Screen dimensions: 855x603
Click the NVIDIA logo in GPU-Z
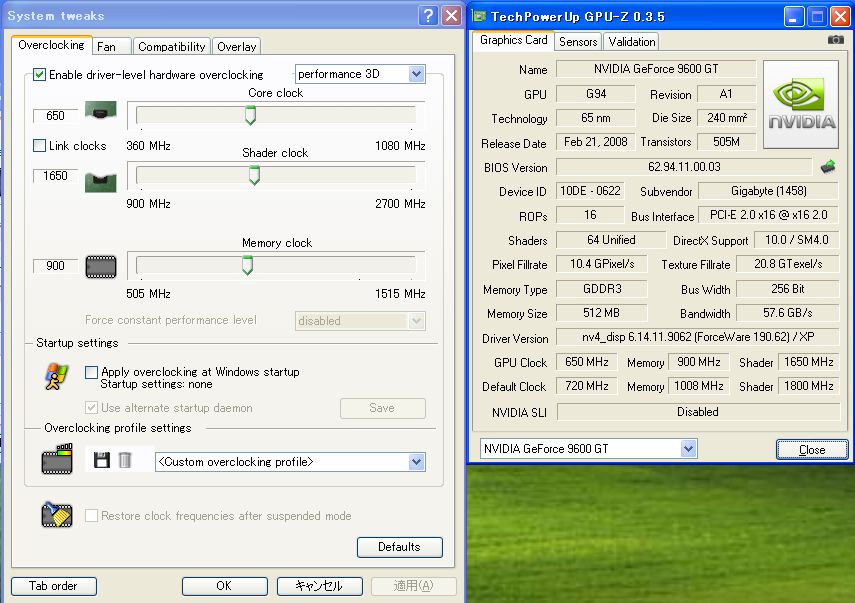point(801,105)
